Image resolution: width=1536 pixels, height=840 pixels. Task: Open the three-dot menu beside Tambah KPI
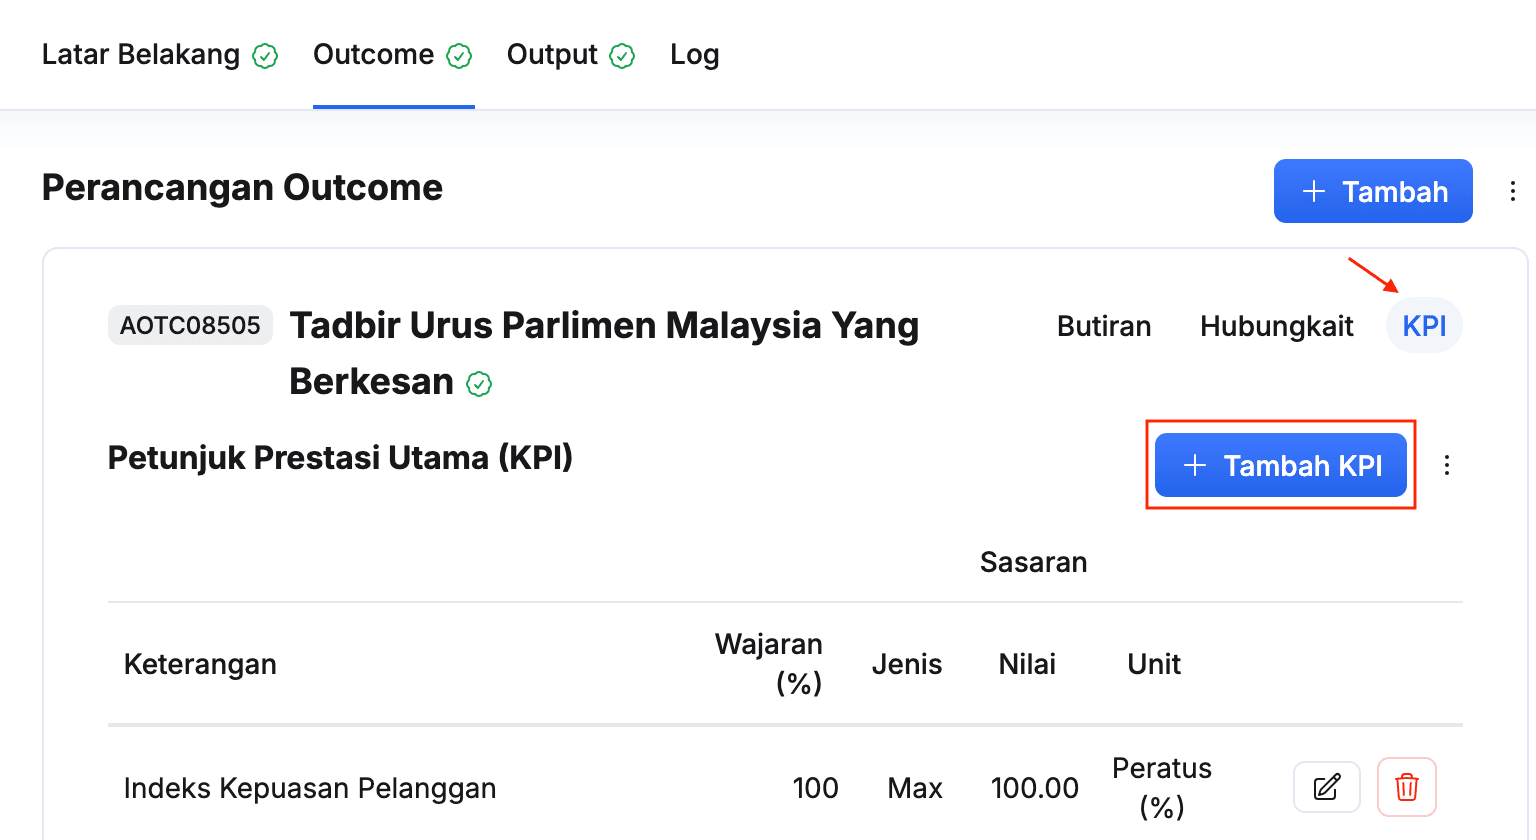(x=1446, y=465)
